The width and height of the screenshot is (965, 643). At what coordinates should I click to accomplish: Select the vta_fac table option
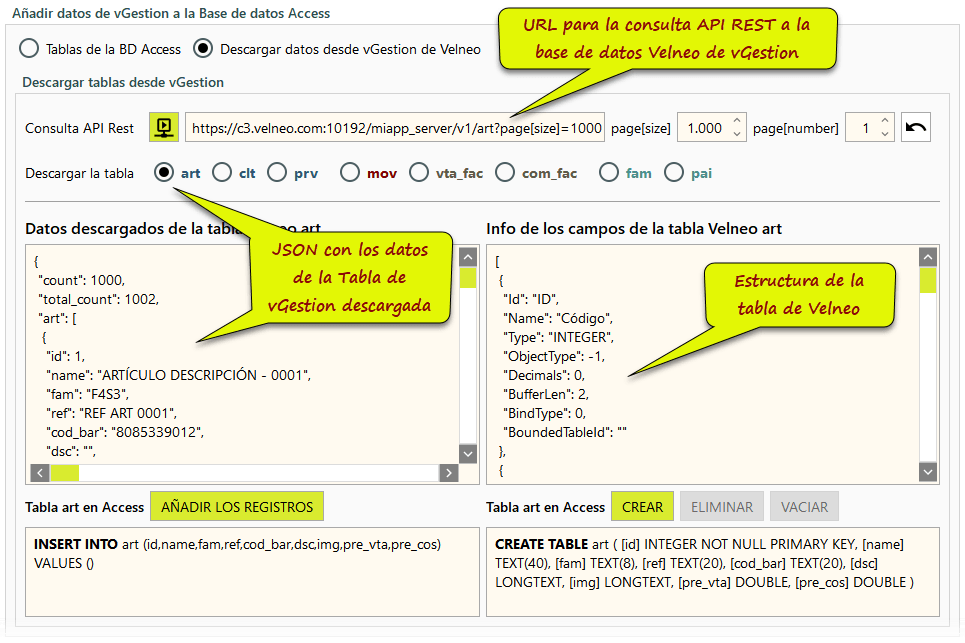419,173
